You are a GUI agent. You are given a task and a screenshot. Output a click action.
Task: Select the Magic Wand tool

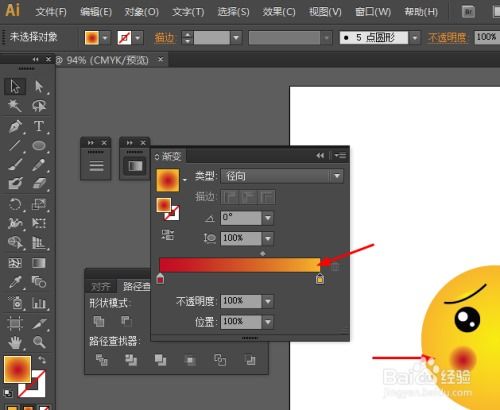[15, 106]
